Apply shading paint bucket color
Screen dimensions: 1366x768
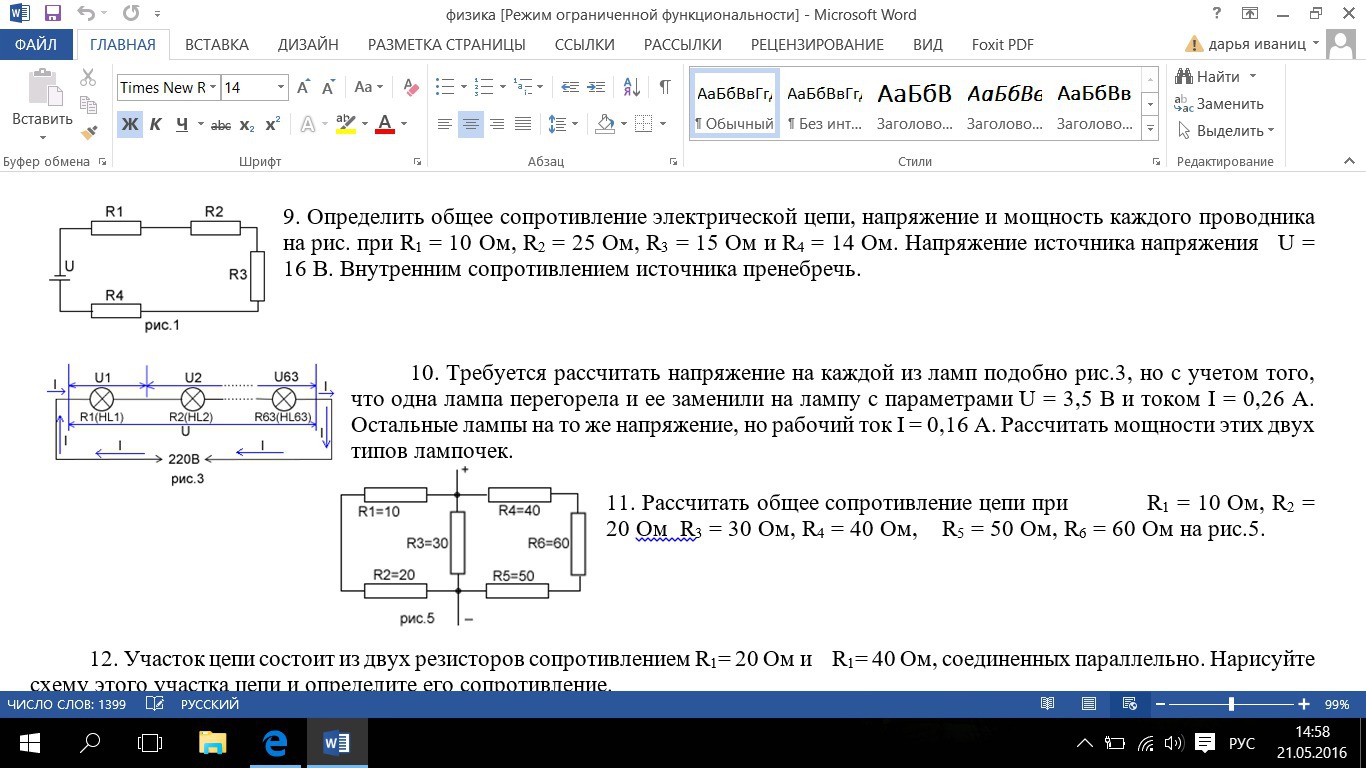tap(603, 125)
